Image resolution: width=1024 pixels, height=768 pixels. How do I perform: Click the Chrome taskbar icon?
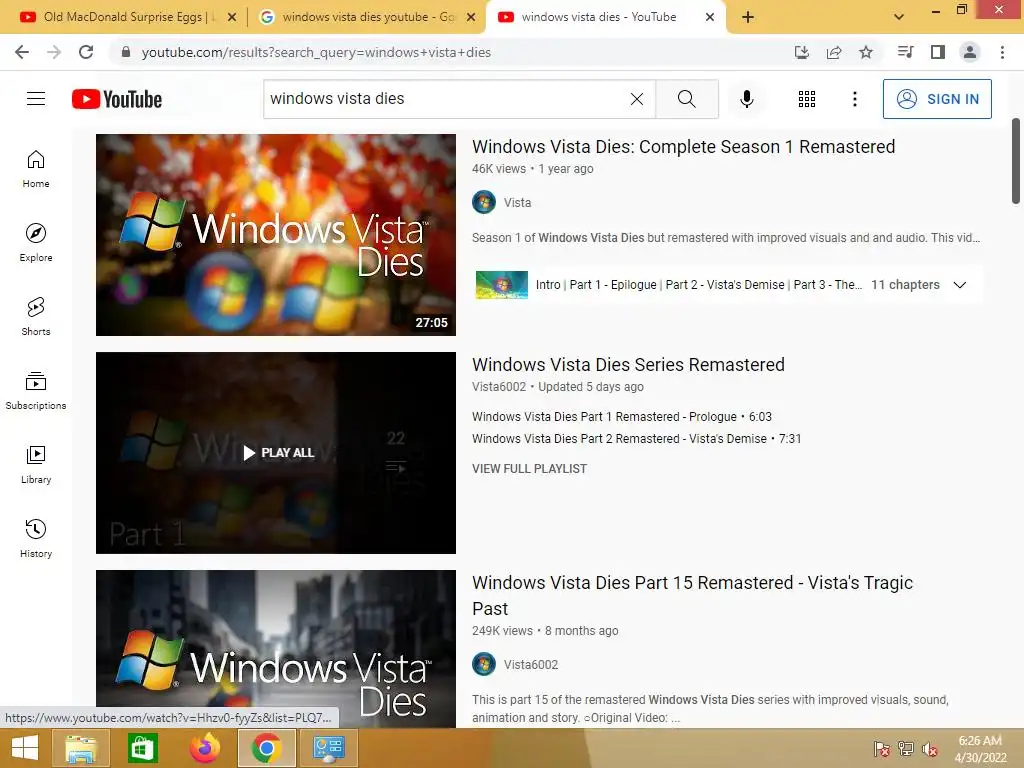pyautogui.click(x=266, y=748)
